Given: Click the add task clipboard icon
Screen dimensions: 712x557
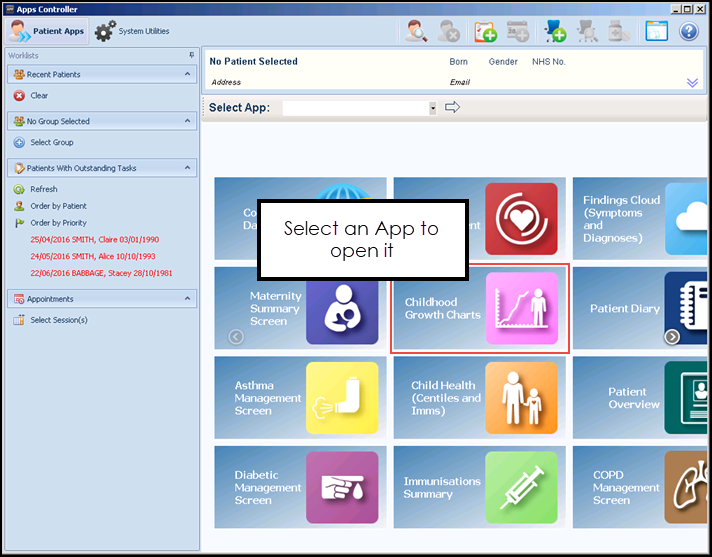Looking at the screenshot, I should [x=486, y=32].
